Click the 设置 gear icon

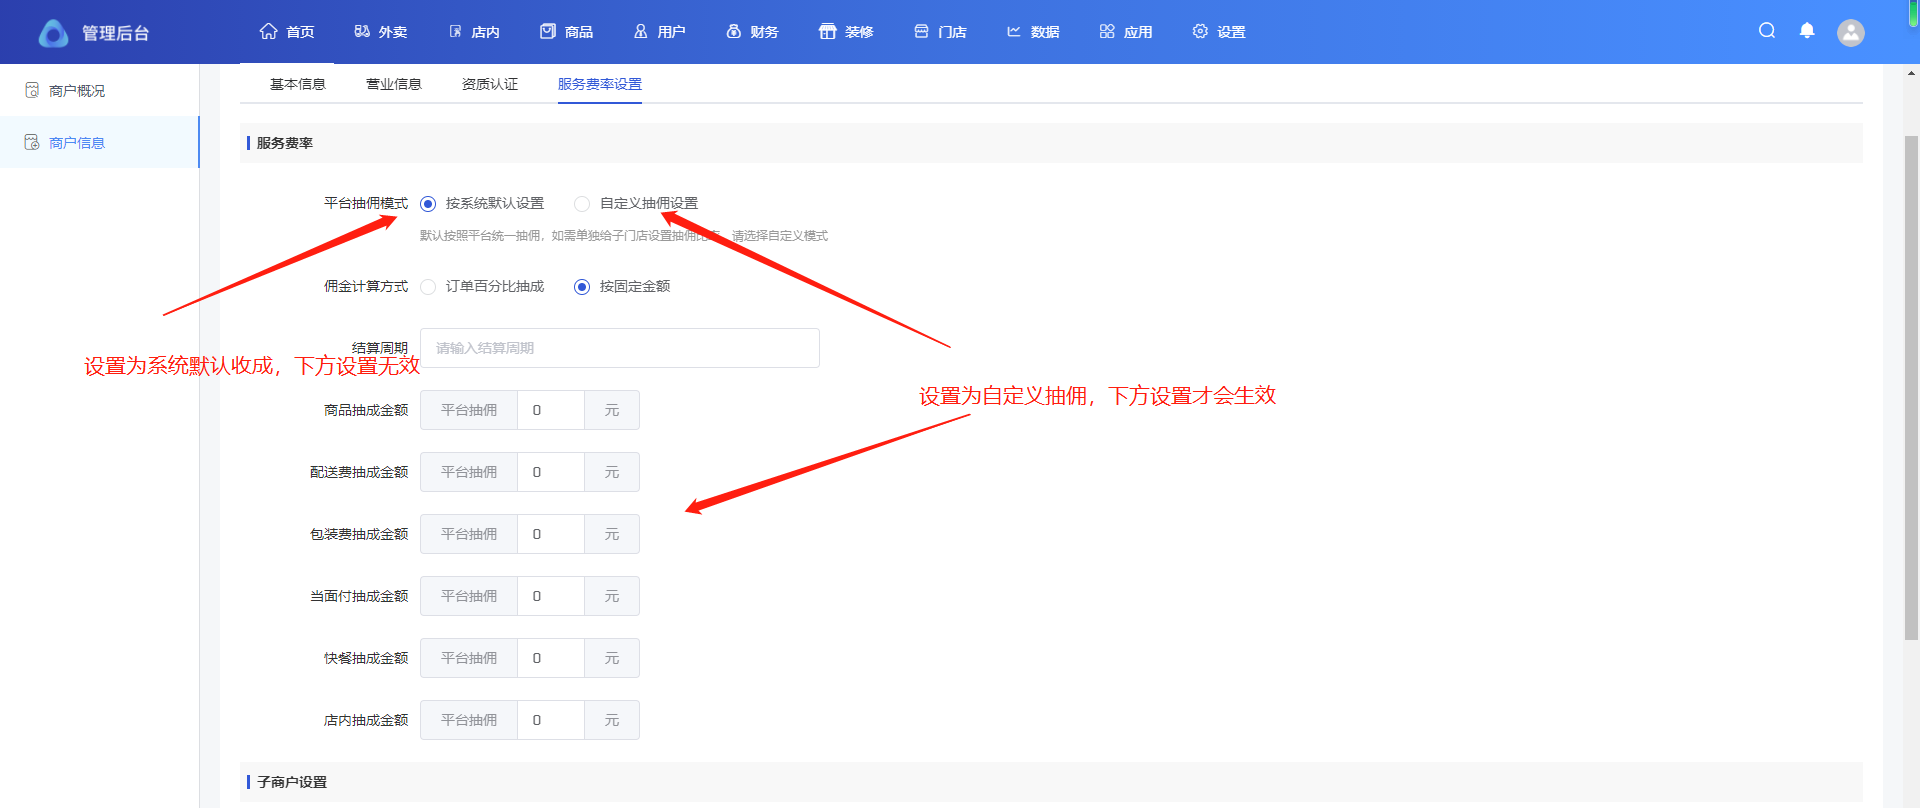[1200, 32]
